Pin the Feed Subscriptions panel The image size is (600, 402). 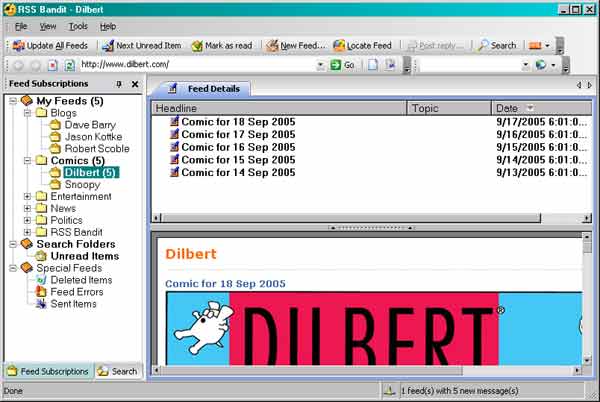(119, 84)
